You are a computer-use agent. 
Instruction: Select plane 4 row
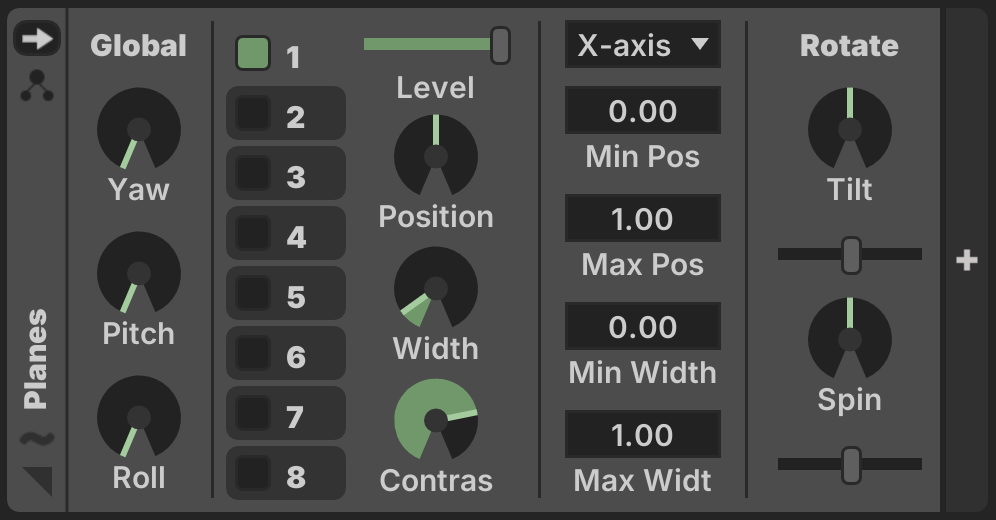tap(286, 233)
